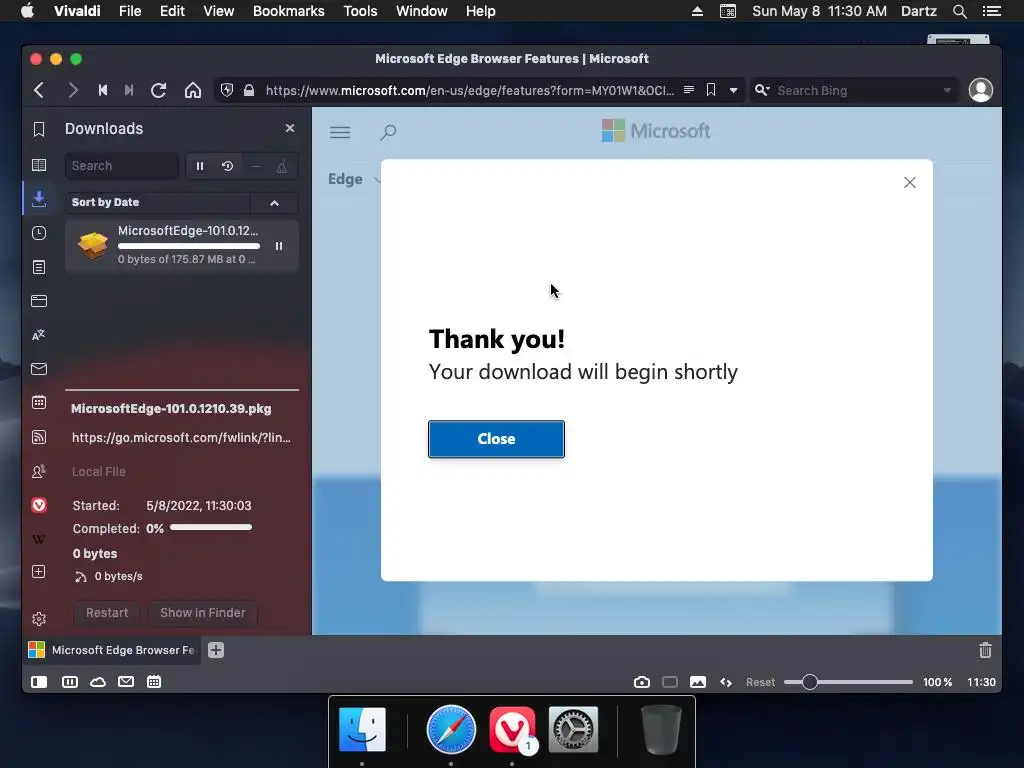Add a new web panel

[x=39, y=572]
